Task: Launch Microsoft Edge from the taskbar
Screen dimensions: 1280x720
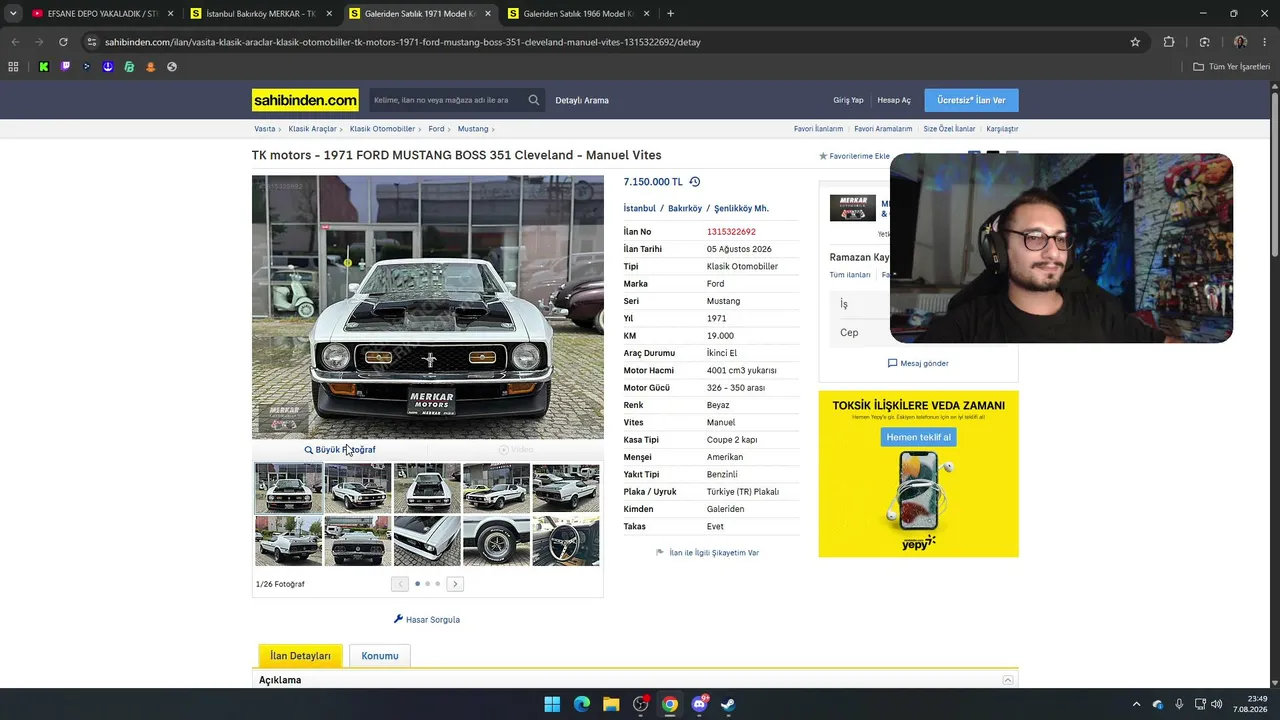Action: point(582,704)
